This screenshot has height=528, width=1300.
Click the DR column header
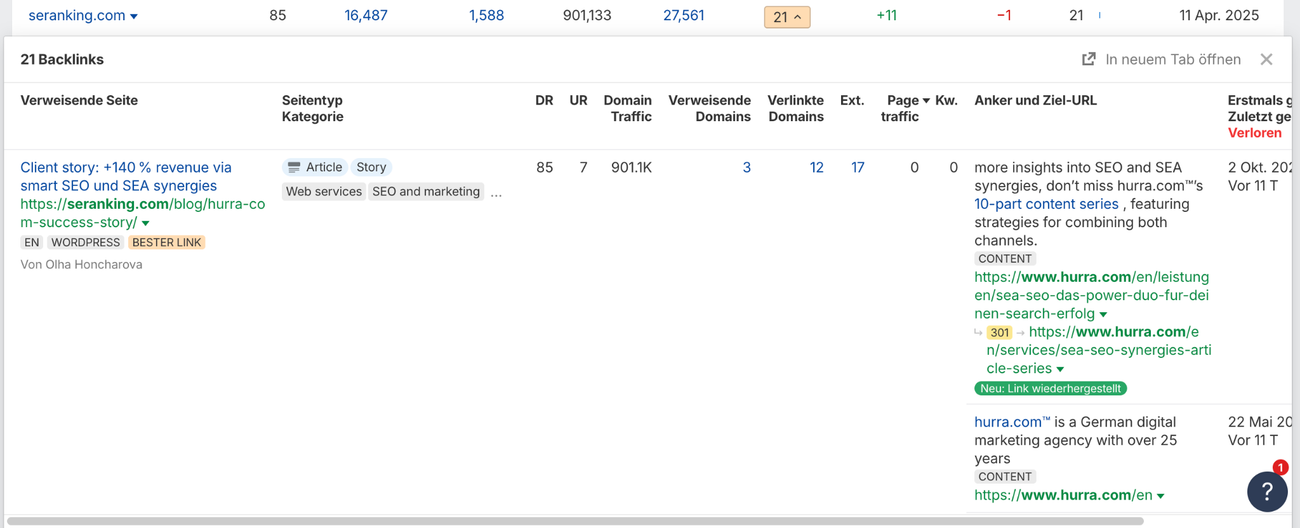point(544,100)
